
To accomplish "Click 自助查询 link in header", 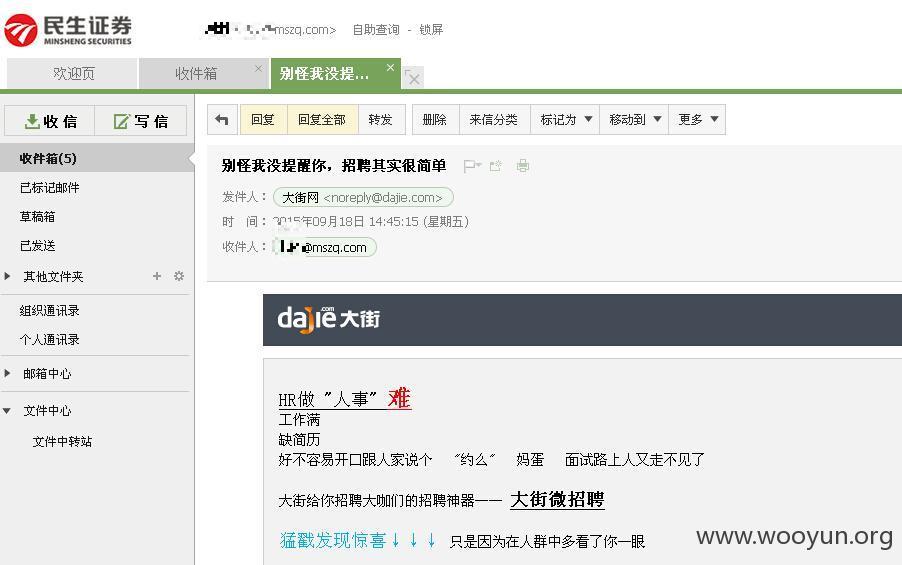I will [376, 29].
